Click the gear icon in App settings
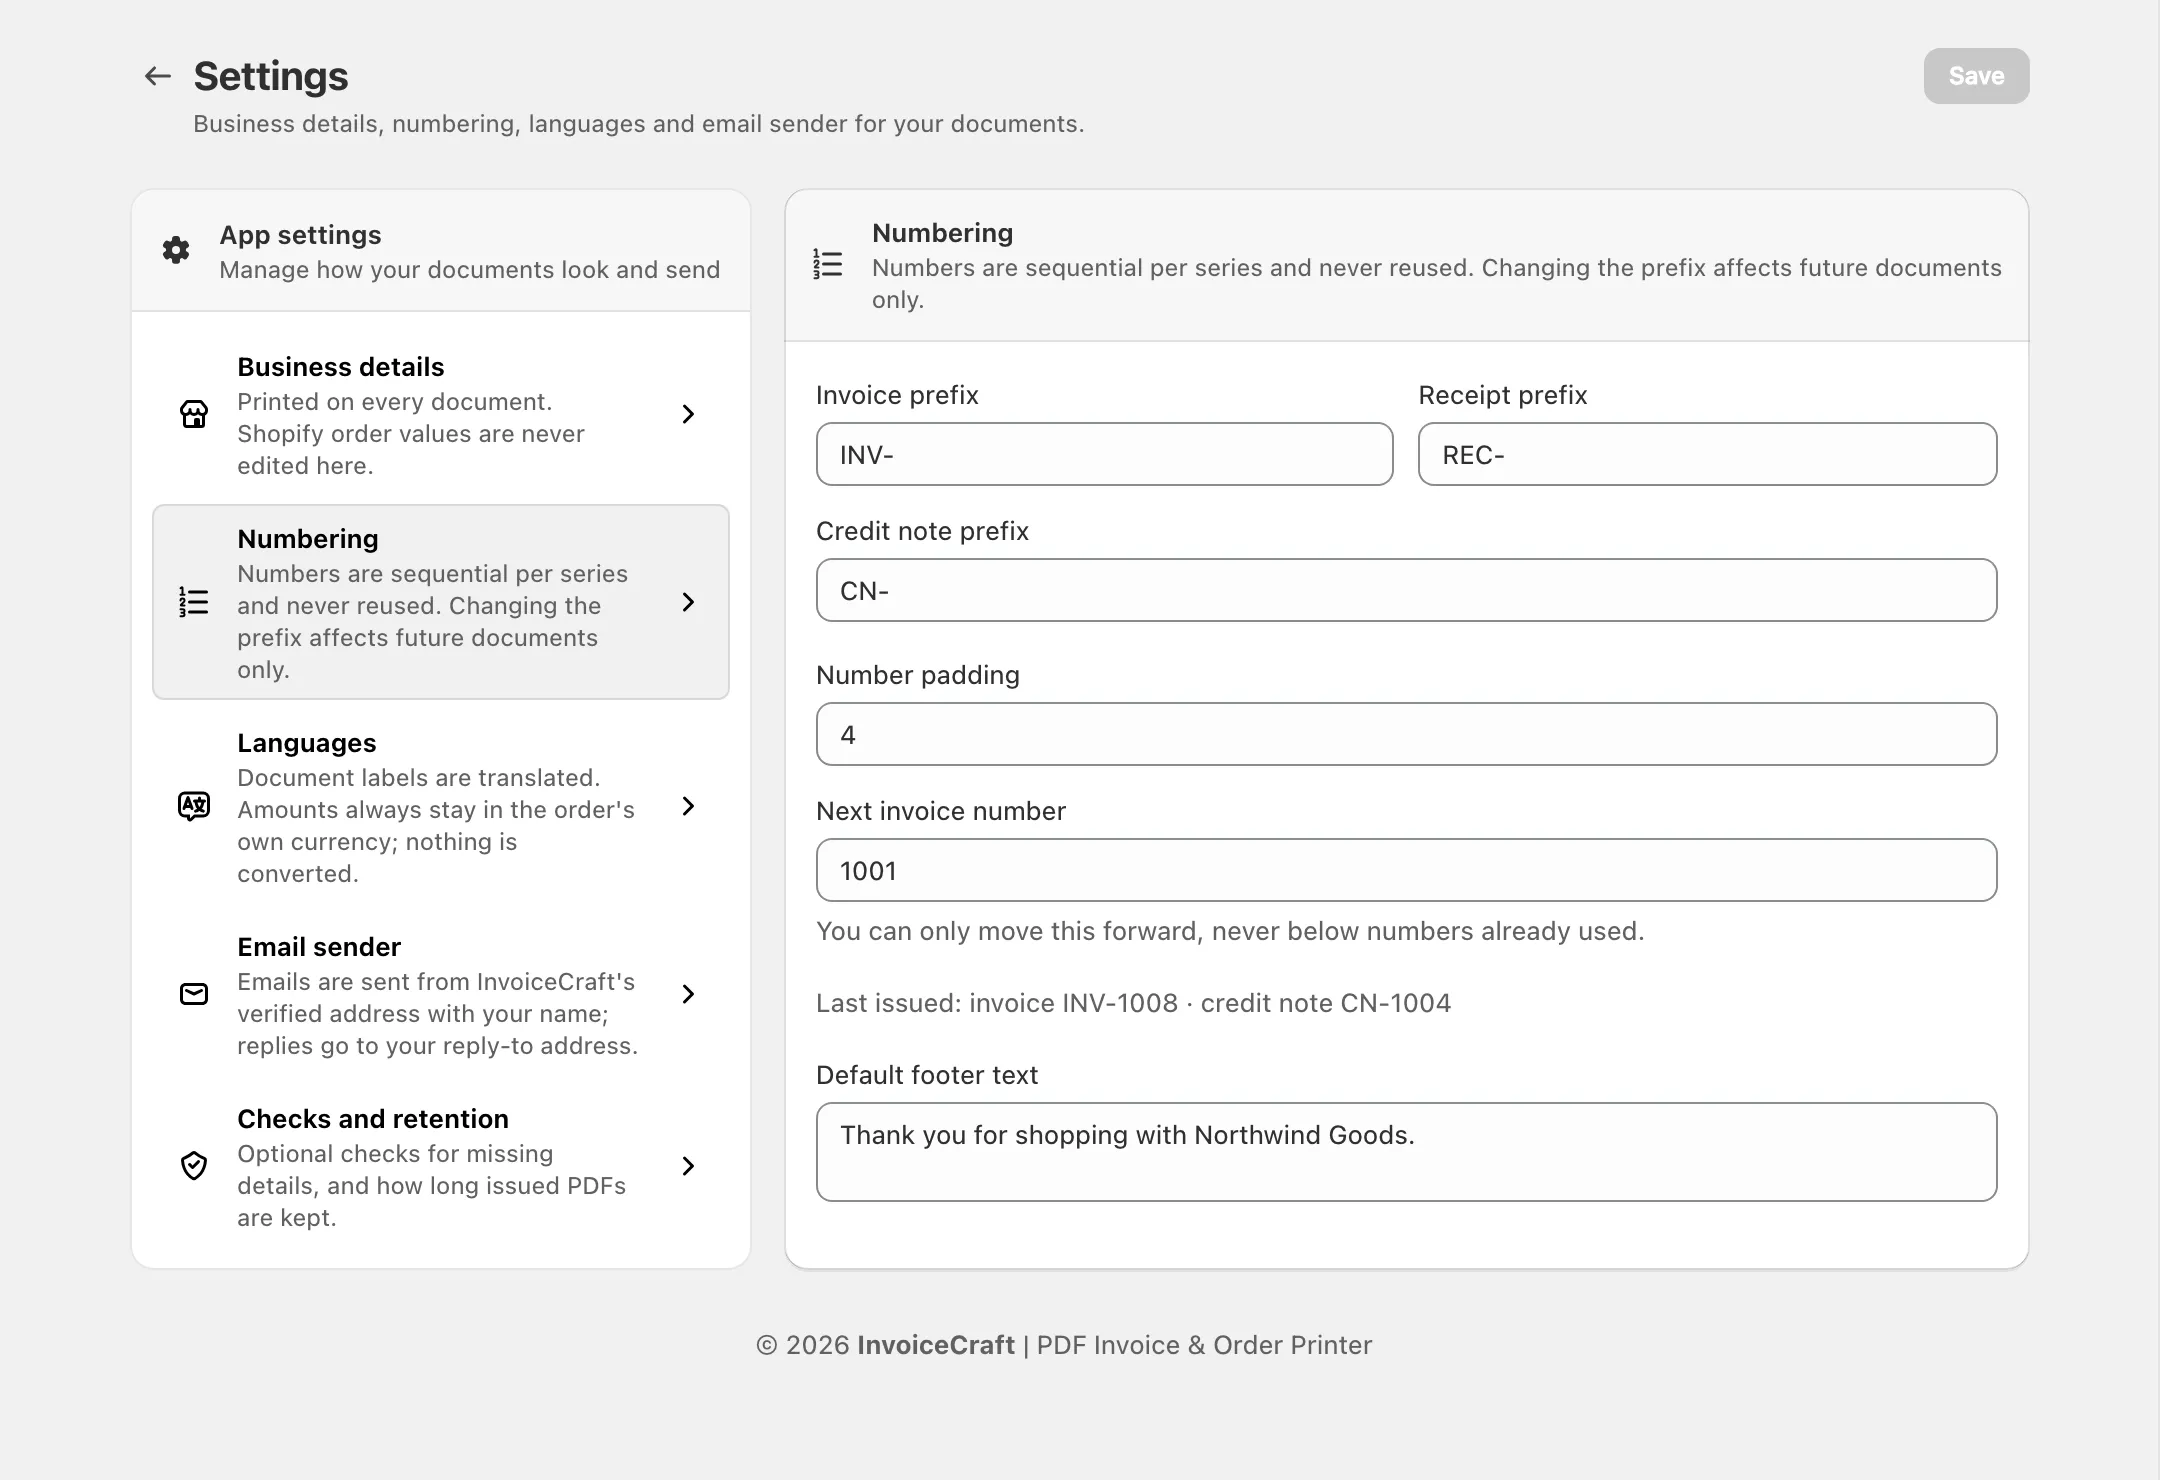Screen dimensions: 2160x1480 pyautogui.click(x=176, y=250)
